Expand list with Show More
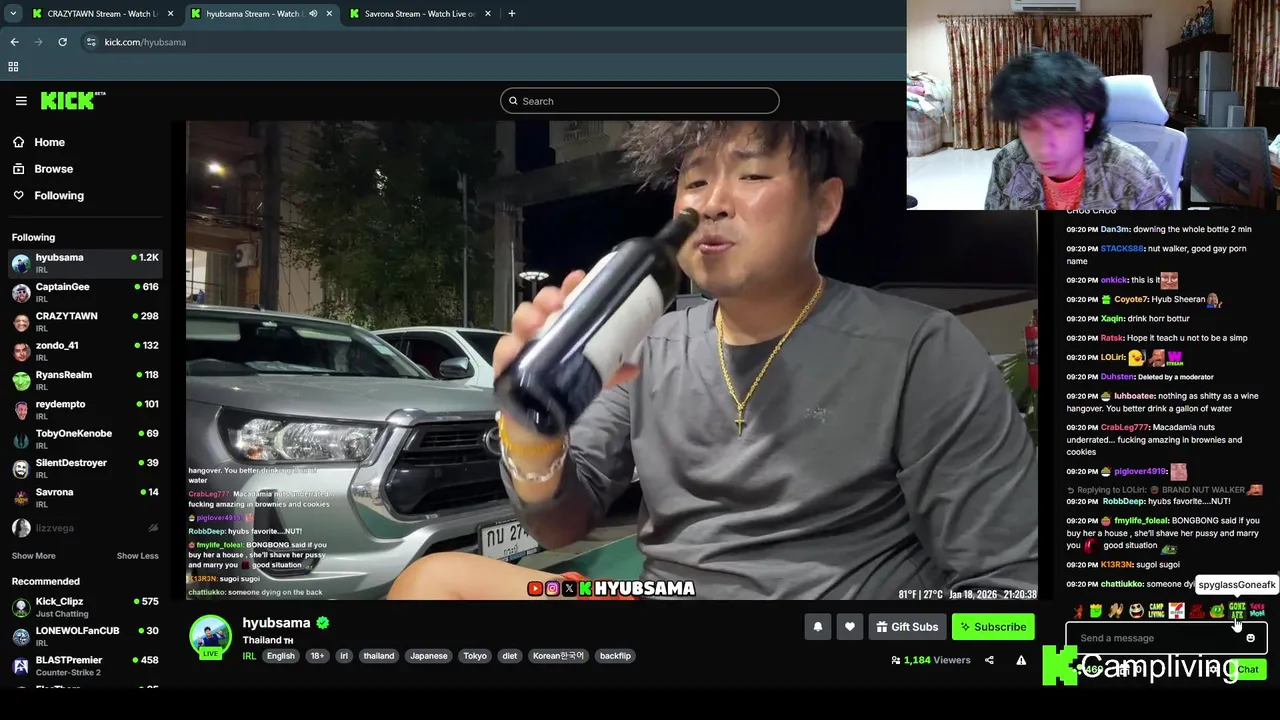1280x720 pixels. point(34,556)
